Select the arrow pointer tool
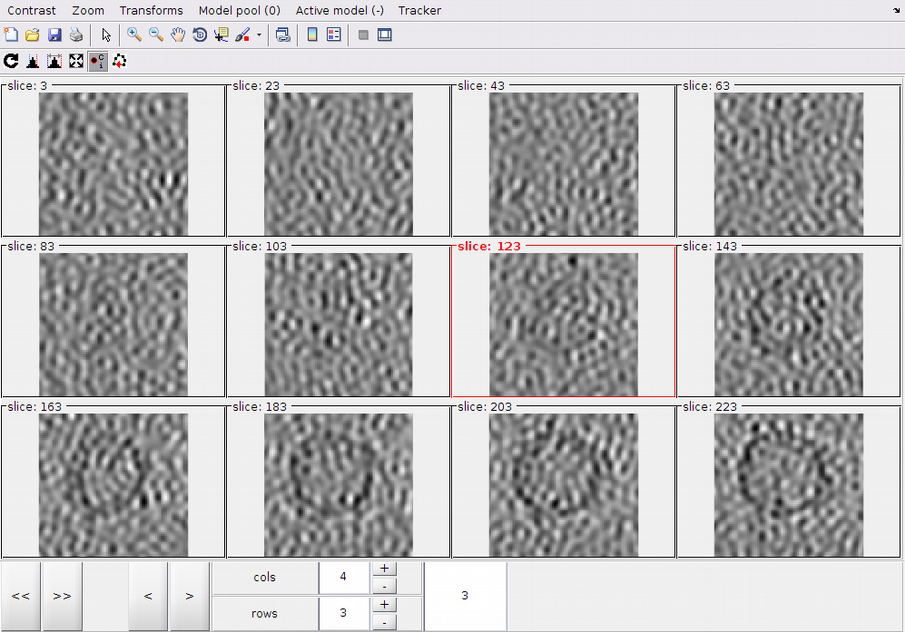Screen dimensions: 905x632 (x=106, y=35)
